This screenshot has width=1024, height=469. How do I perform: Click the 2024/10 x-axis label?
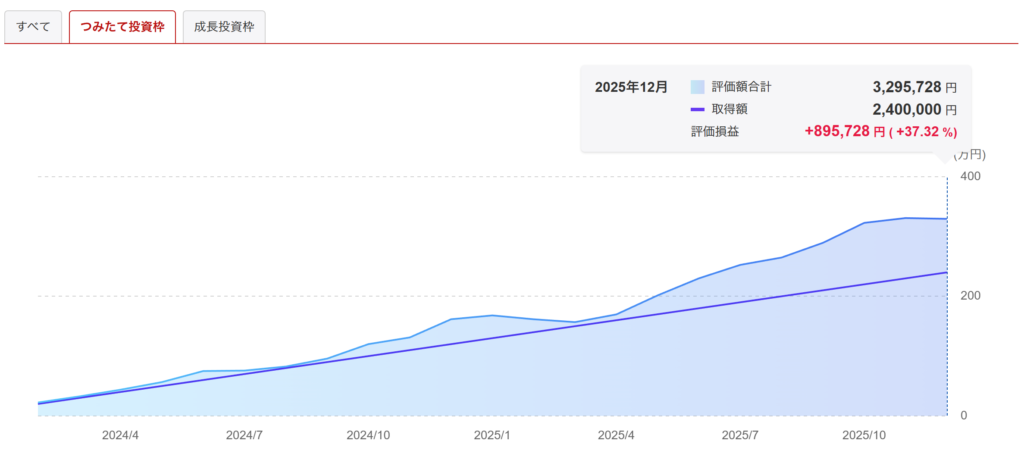point(368,436)
